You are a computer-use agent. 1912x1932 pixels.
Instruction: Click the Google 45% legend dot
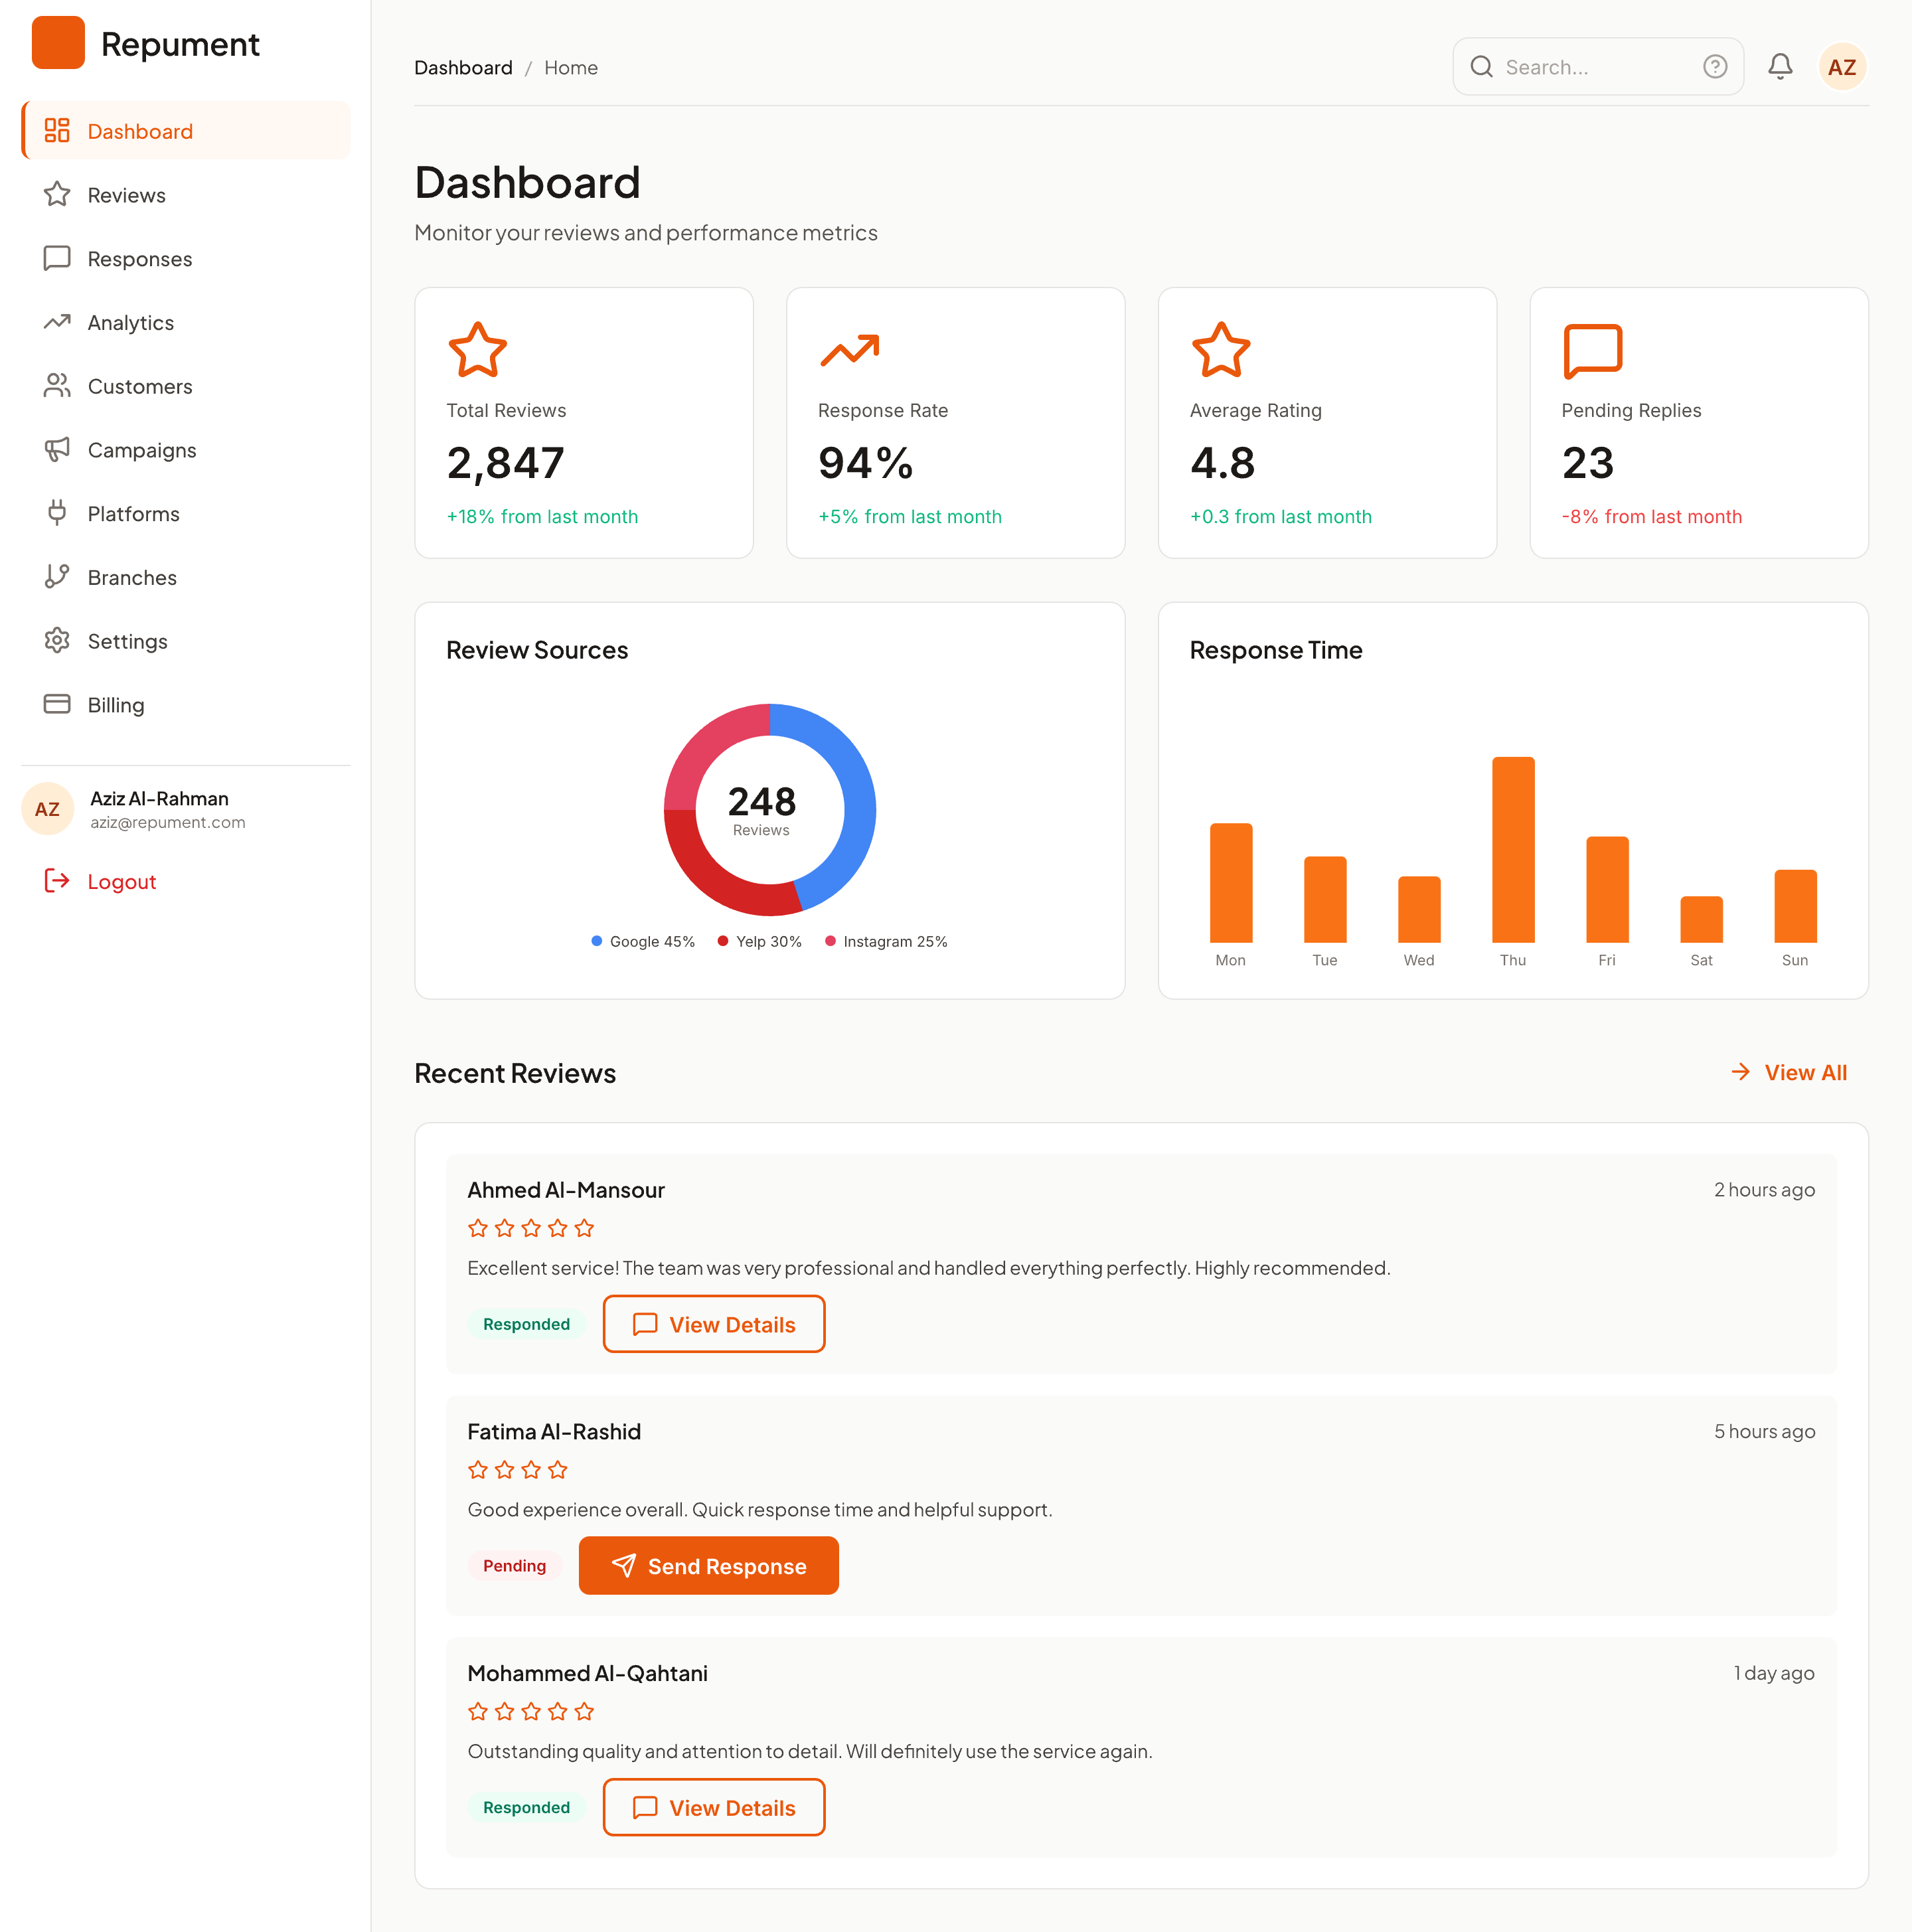pyautogui.click(x=597, y=941)
